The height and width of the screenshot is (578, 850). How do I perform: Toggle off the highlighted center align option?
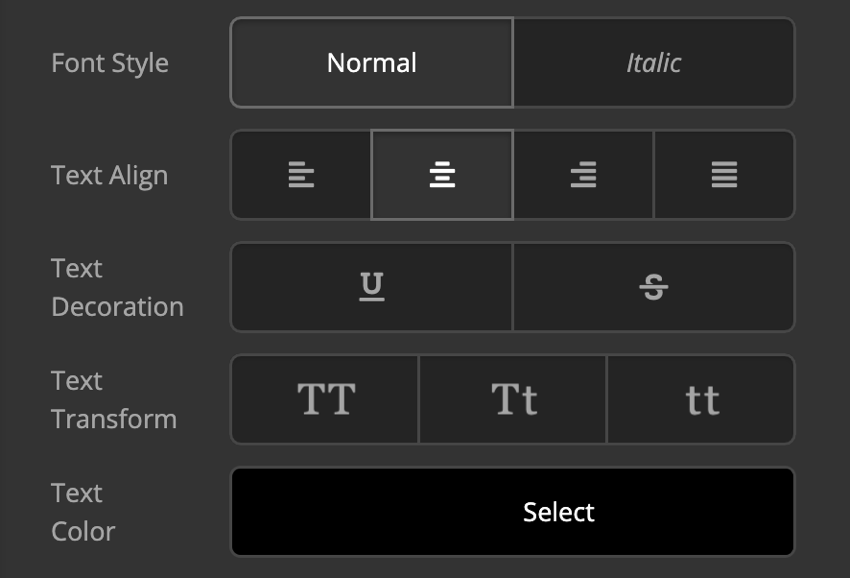(x=442, y=175)
